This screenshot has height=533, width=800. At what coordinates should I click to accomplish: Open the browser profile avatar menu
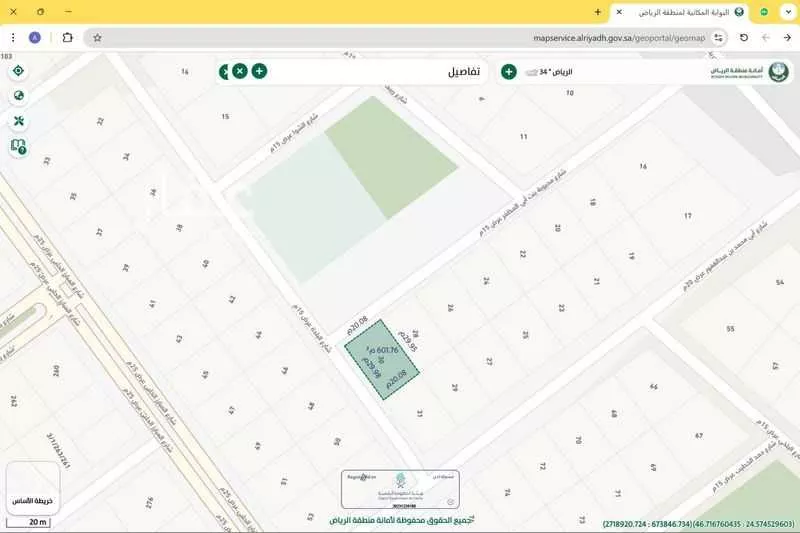coord(35,37)
